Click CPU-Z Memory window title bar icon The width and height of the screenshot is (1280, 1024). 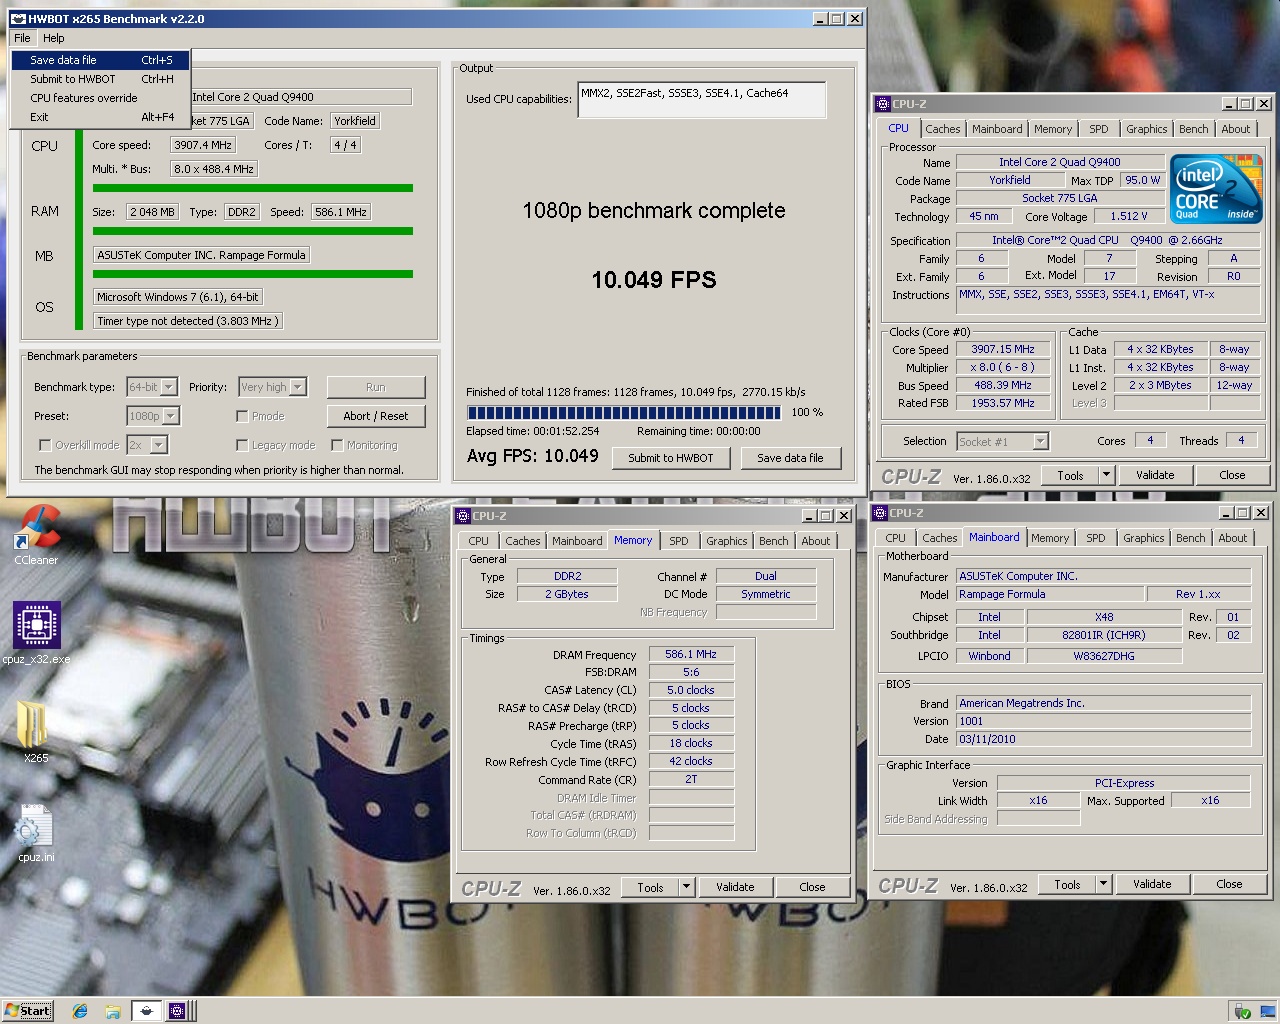[463, 516]
